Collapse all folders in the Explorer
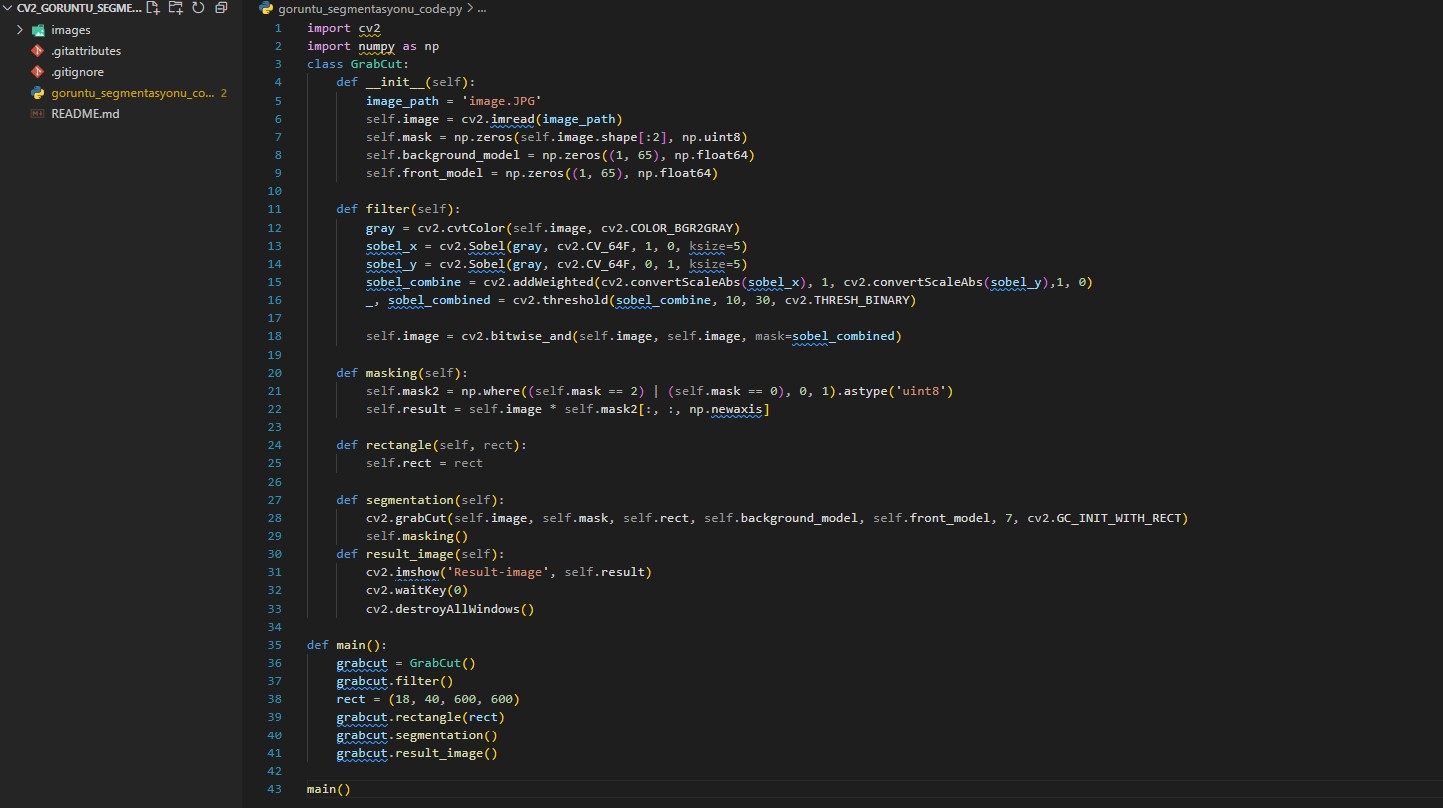 [221, 8]
